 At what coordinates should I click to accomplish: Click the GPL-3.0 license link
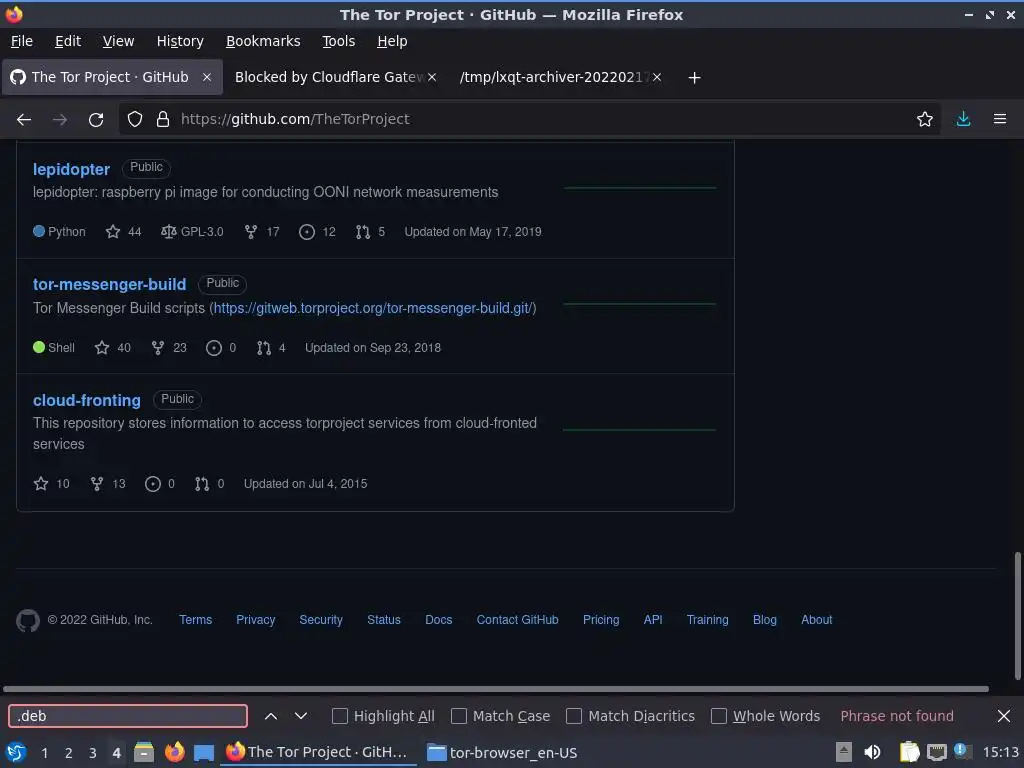192,232
